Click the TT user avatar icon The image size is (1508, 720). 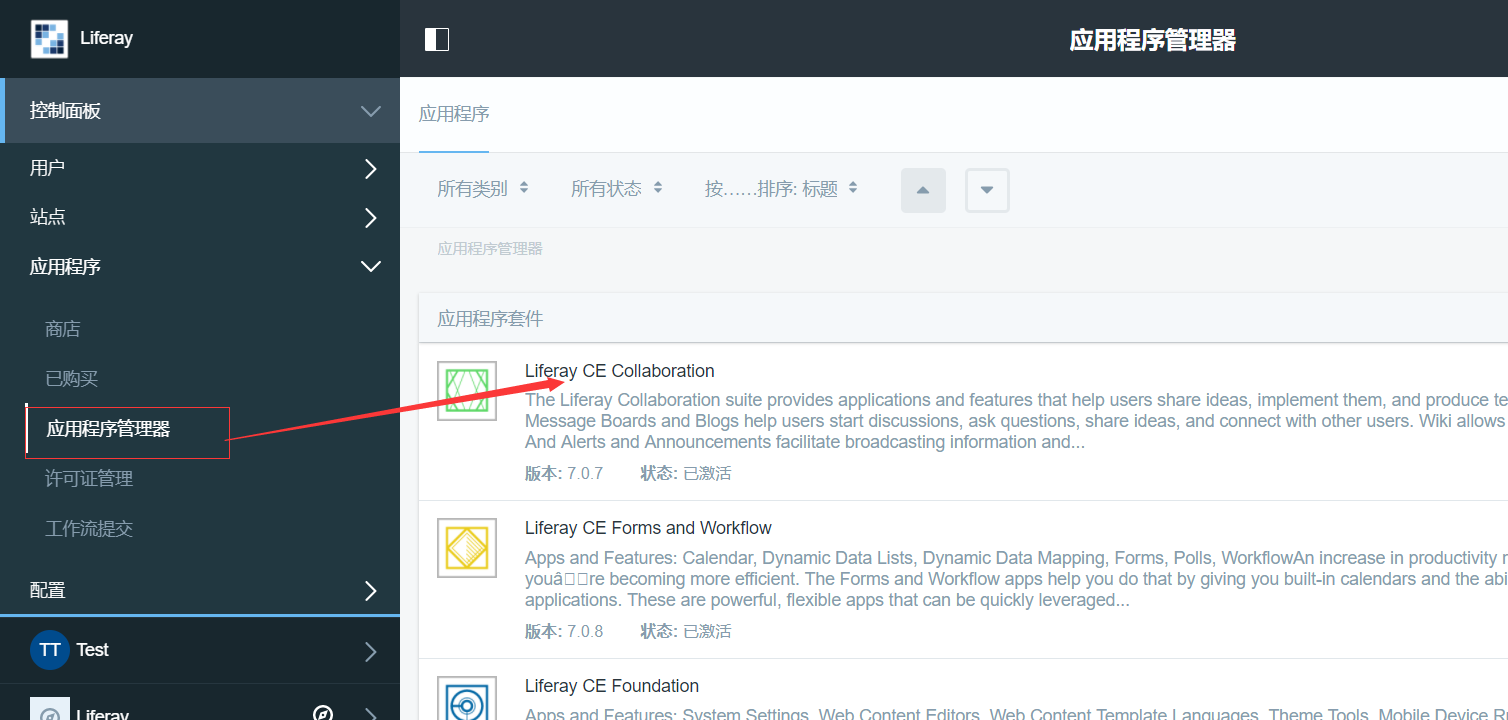(49, 650)
